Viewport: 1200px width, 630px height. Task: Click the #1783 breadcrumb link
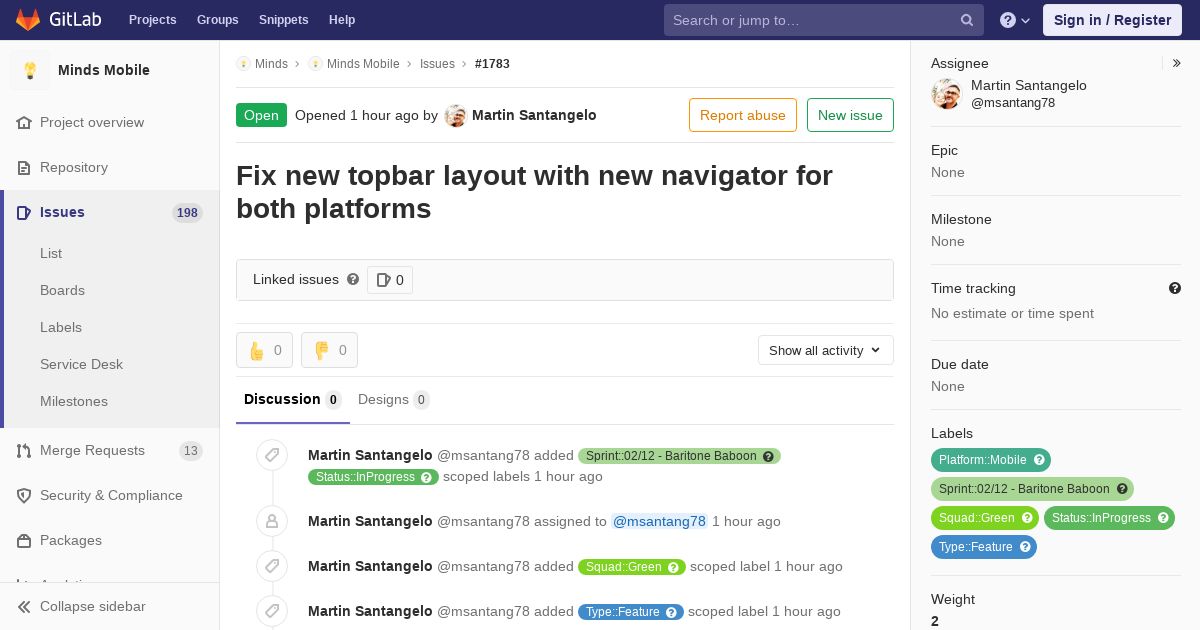[492, 63]
